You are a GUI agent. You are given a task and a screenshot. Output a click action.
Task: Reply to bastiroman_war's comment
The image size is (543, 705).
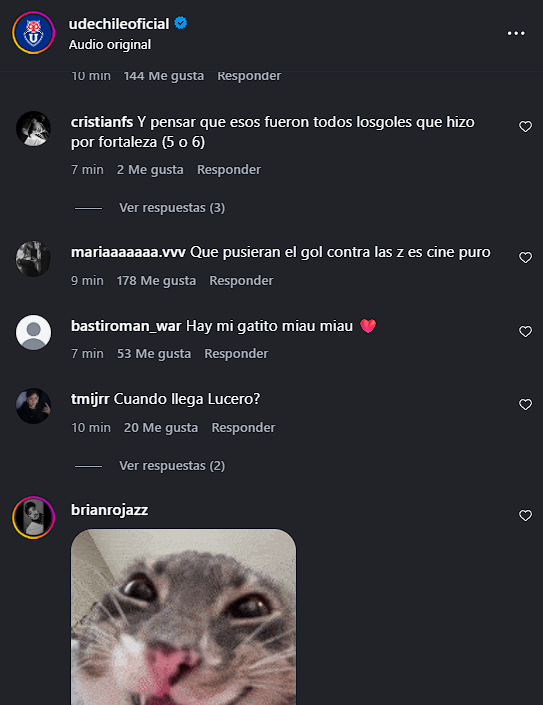coord(236,354)
